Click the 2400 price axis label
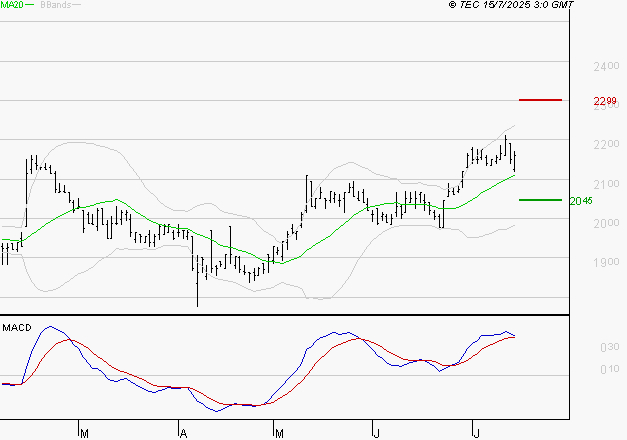The width and height of the screenshot is (627, 440). [x=604, y=66]
